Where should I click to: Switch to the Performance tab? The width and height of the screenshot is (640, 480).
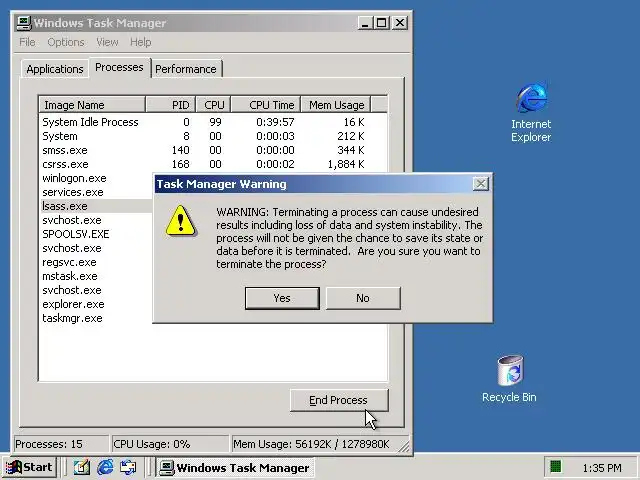(186, 69)
